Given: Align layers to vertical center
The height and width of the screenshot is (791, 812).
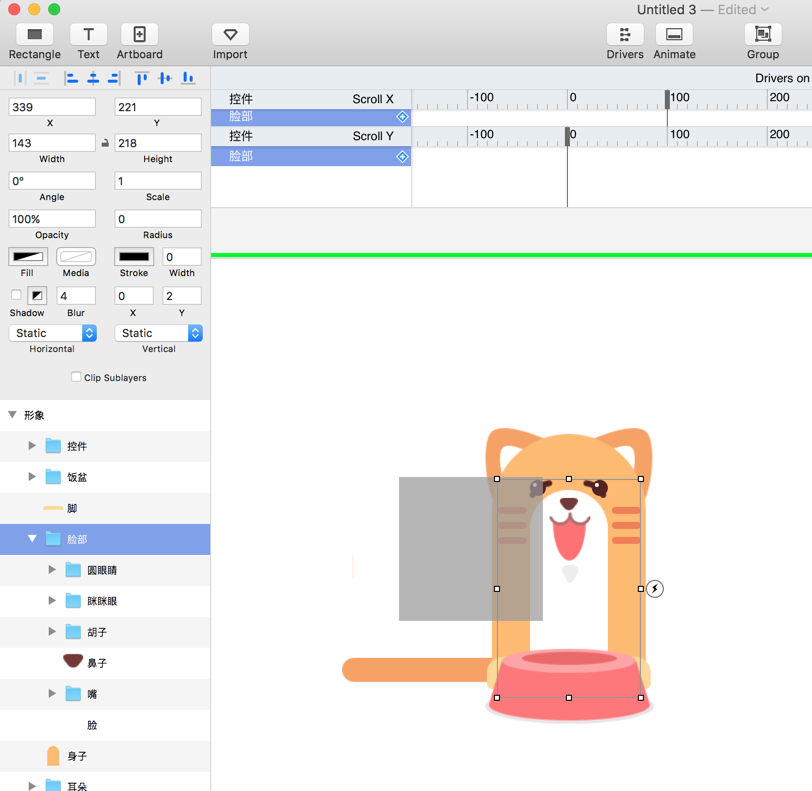Looking at the screenshot, I should 165,78.
